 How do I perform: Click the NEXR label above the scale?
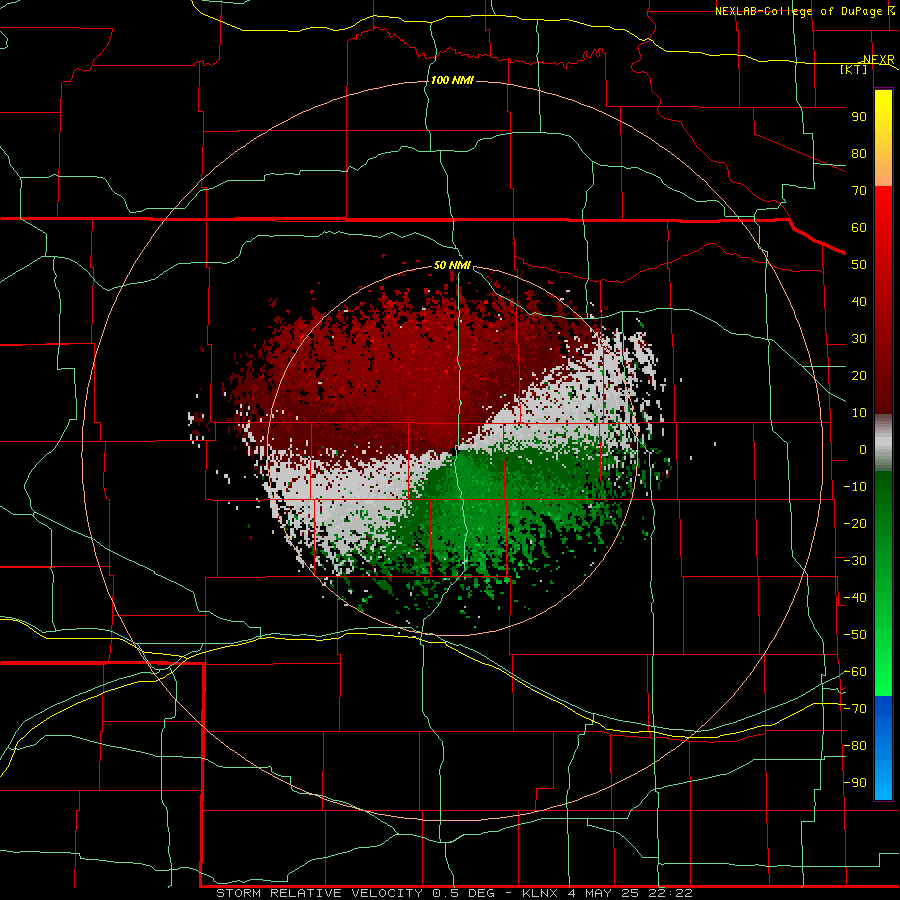pyautogui.click(x=879, y=59)
